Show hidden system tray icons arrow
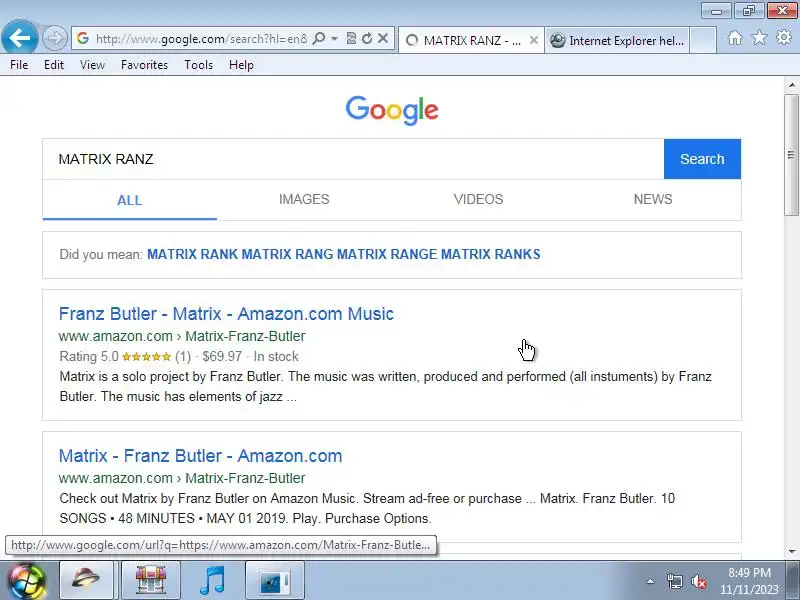The width and height of the screenshot is (800, 600). [x=651, y=581]
